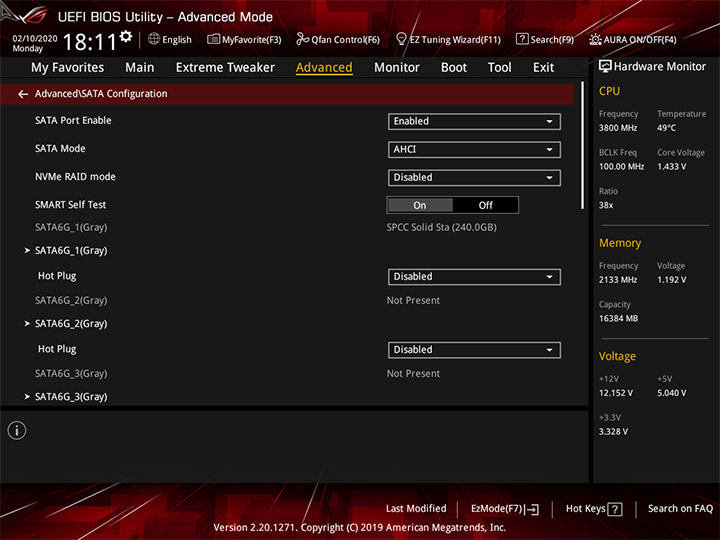Click the NVMe RAID mode label
The image size is (720, 540).
75,176
